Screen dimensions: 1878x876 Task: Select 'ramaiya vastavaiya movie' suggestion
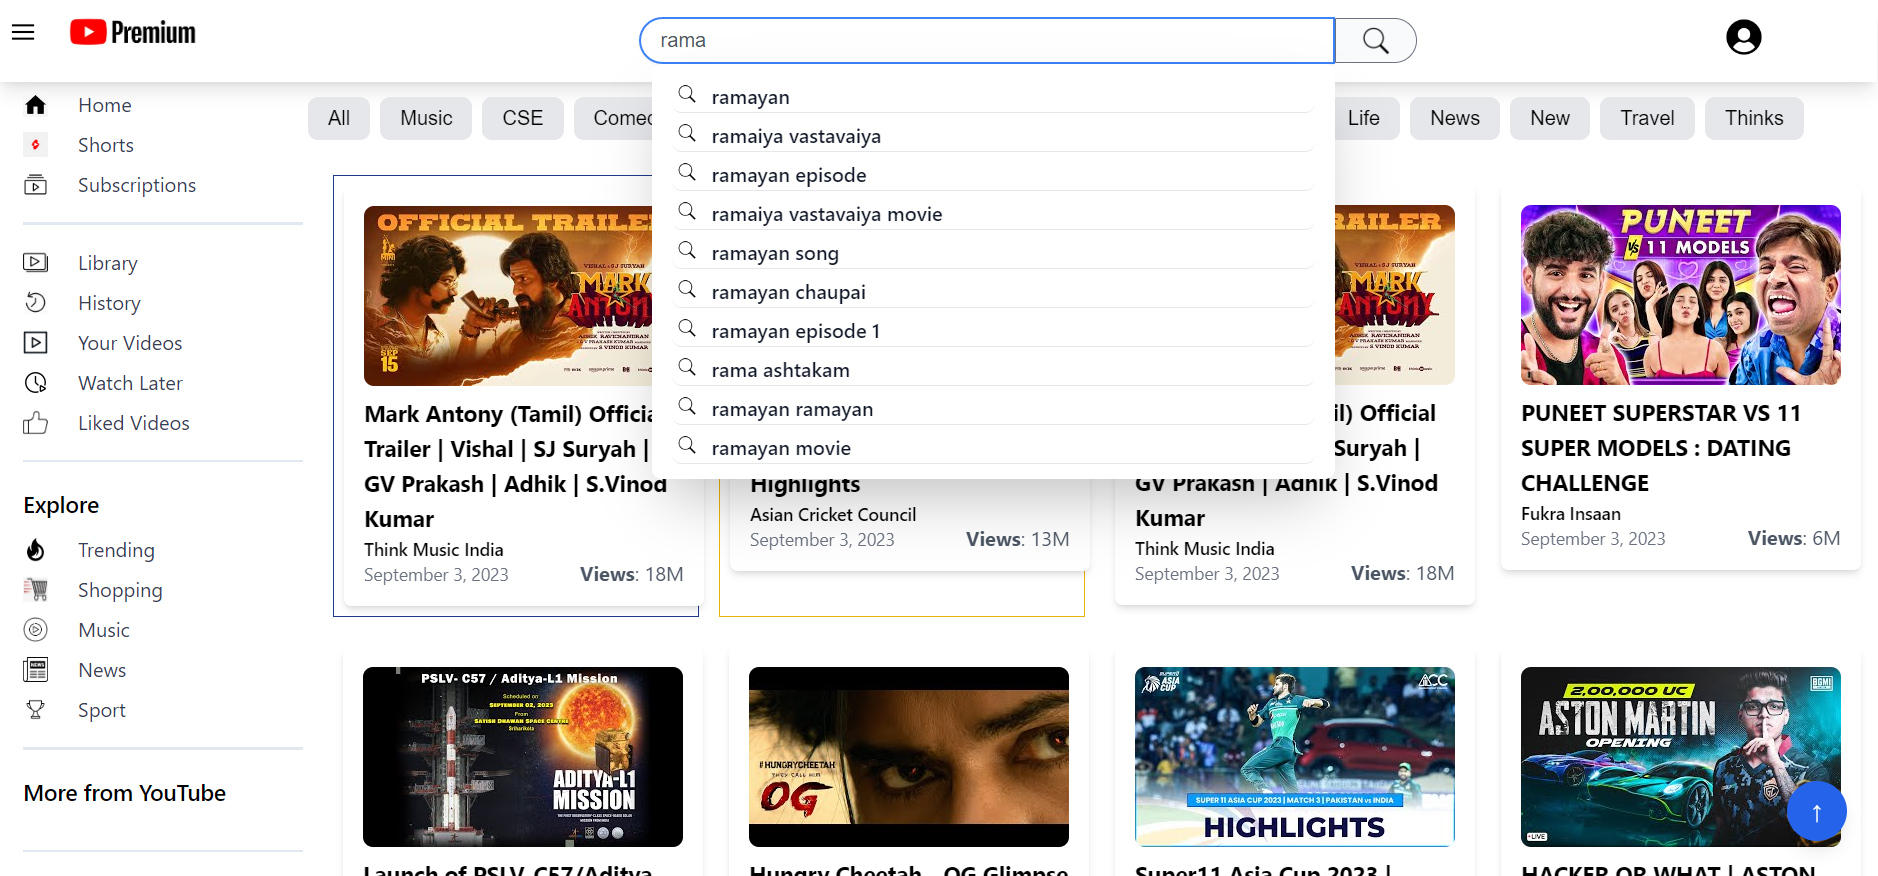pyautogui.click(x=826, y=214)
